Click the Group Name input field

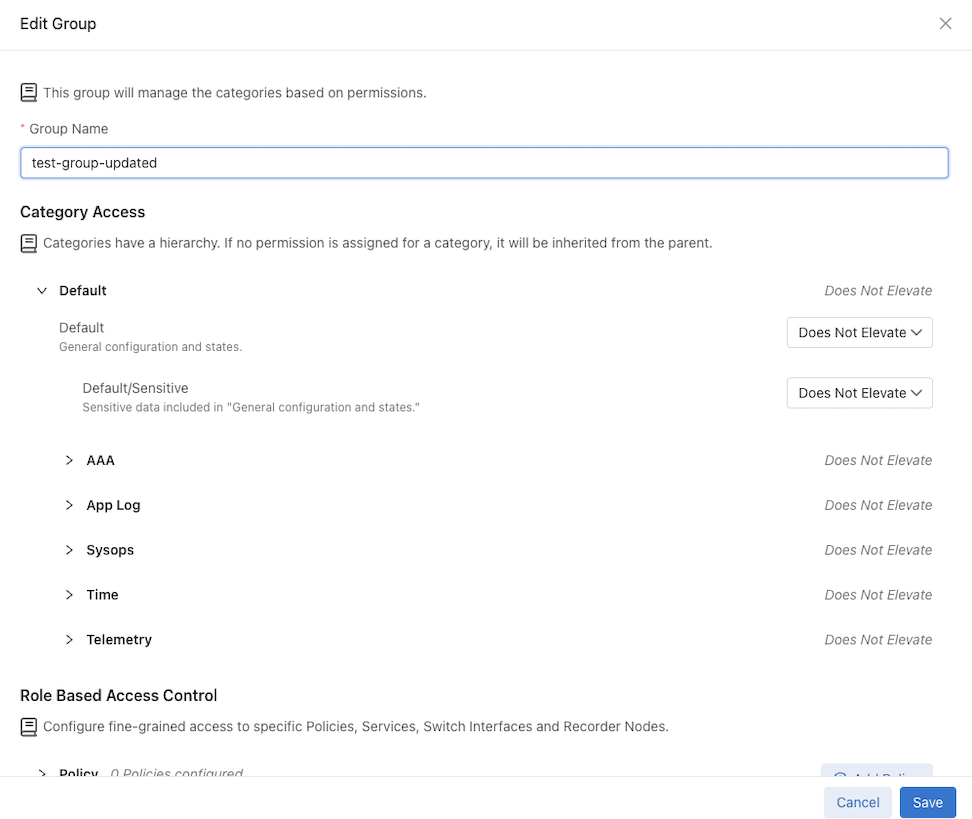click(484, 163)
